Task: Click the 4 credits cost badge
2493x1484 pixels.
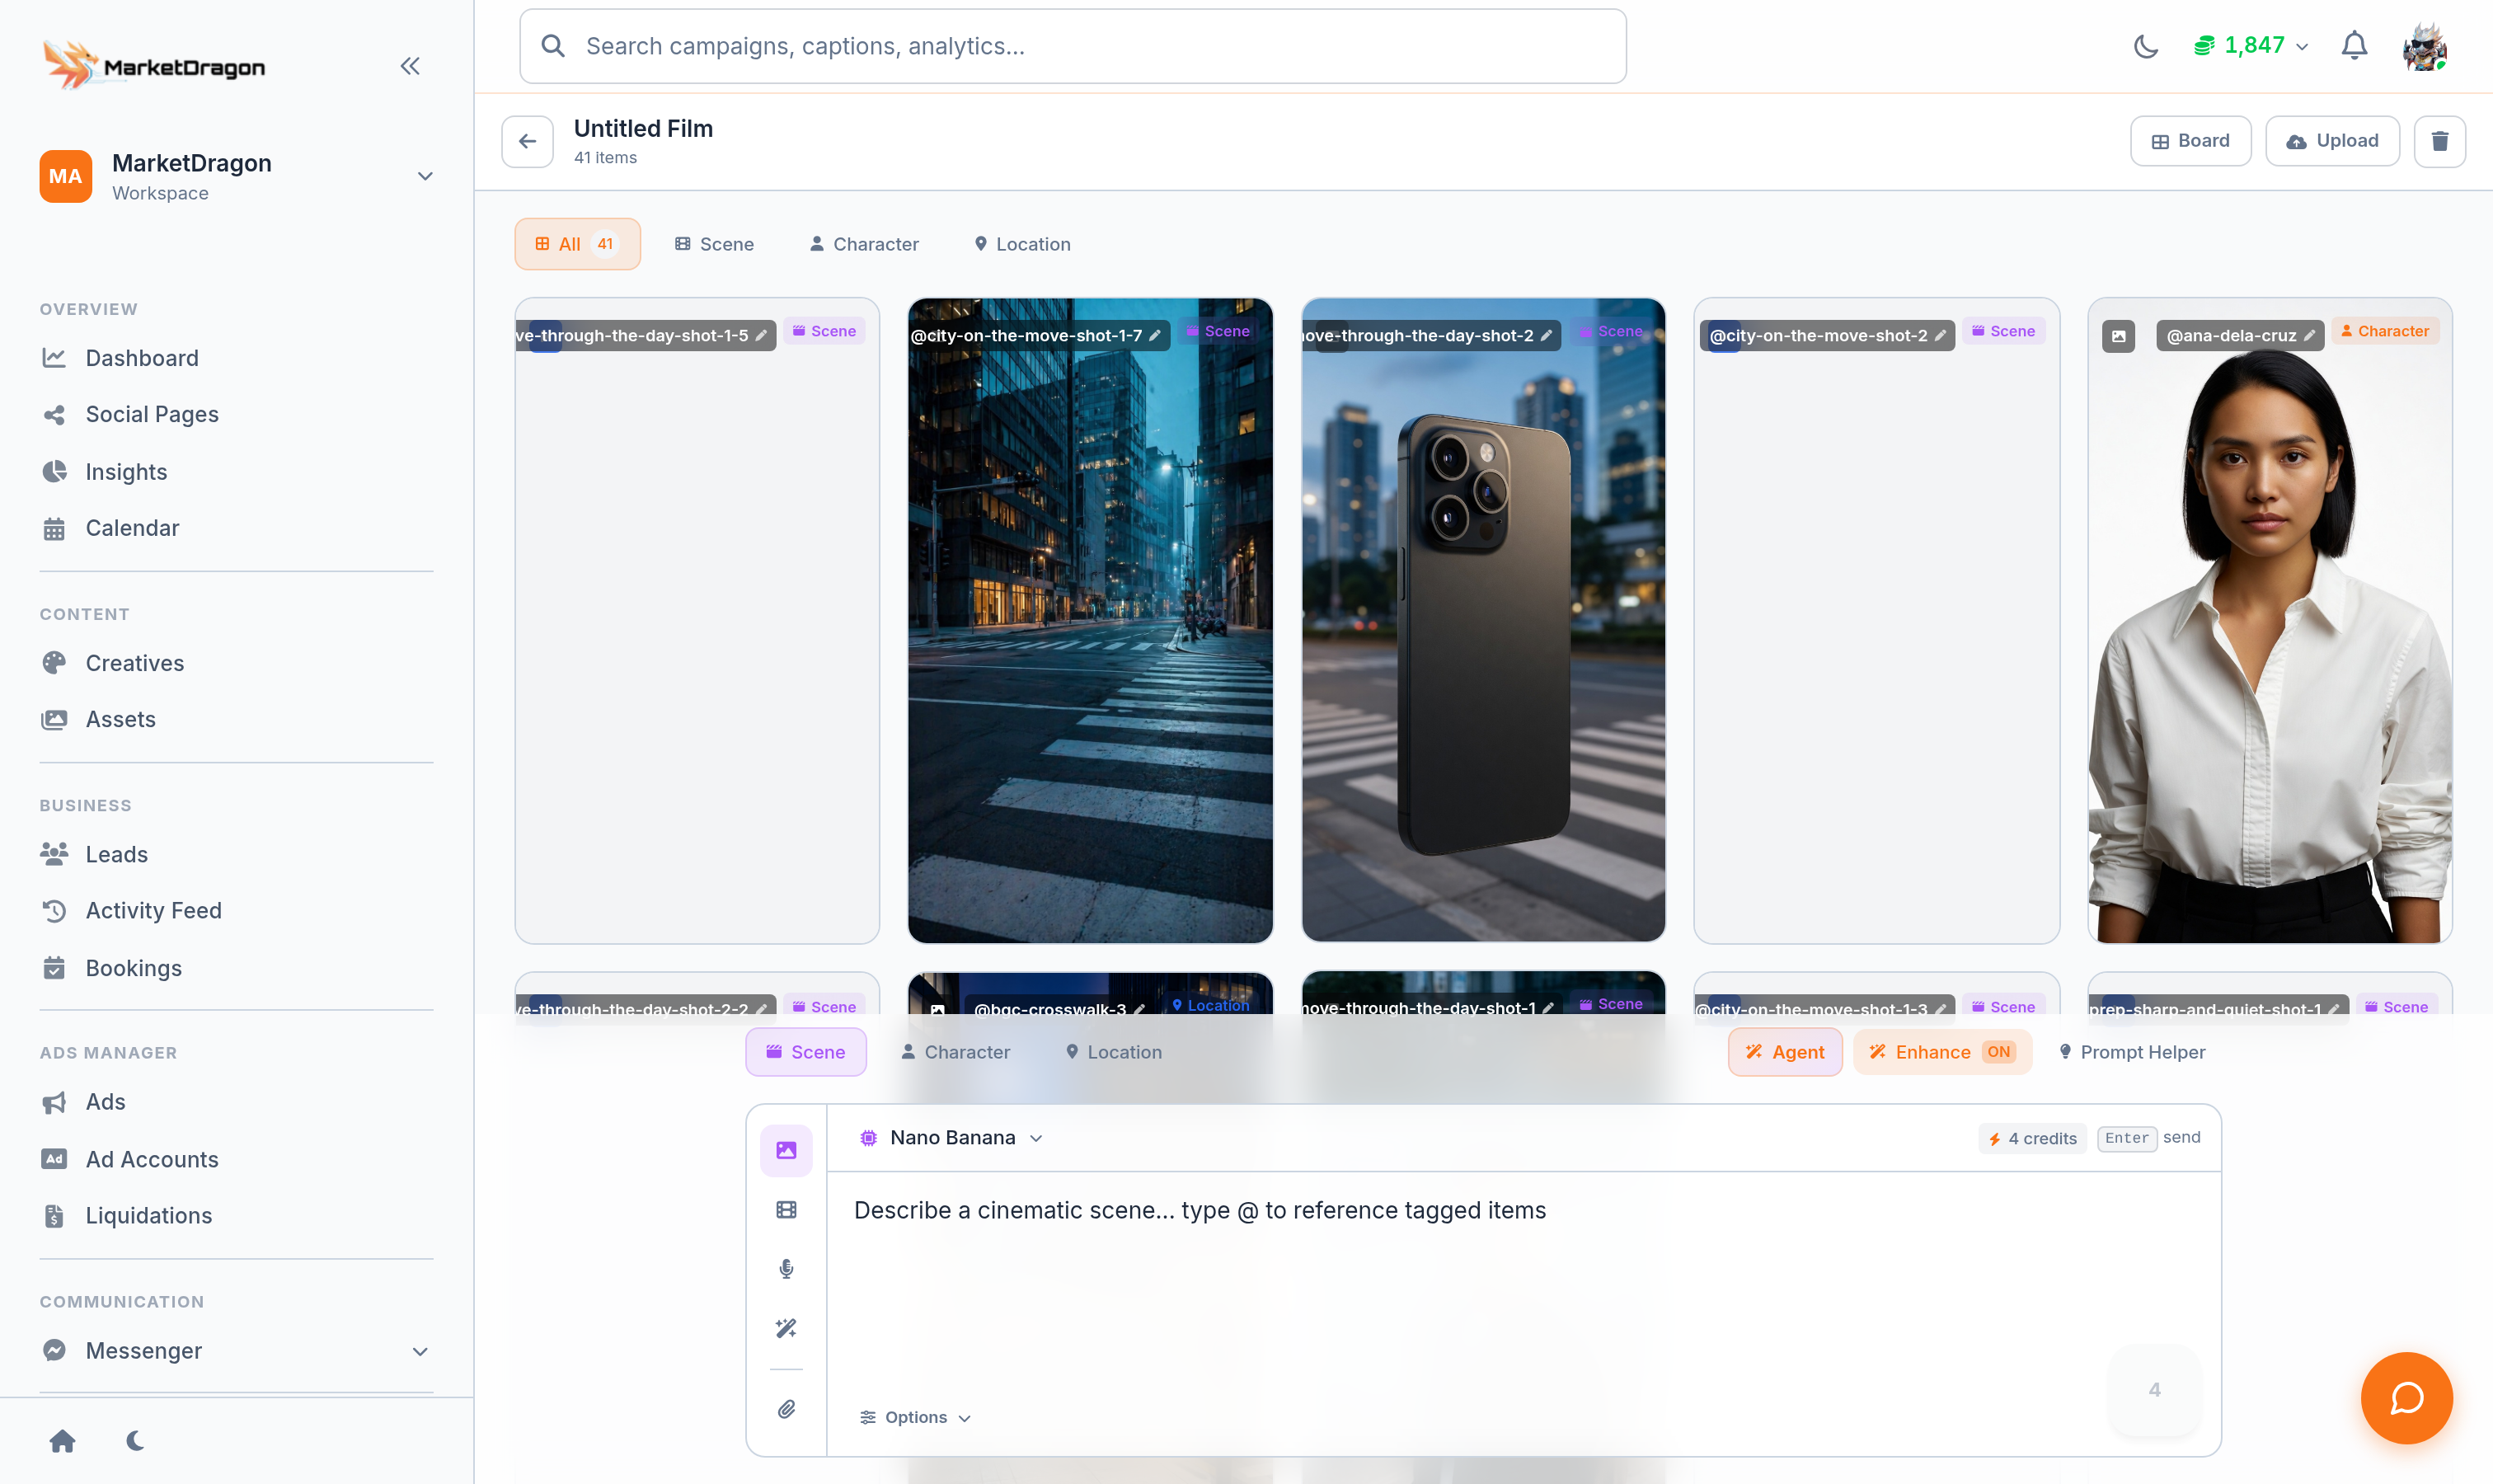Action: click(x=2032, y=1138)
